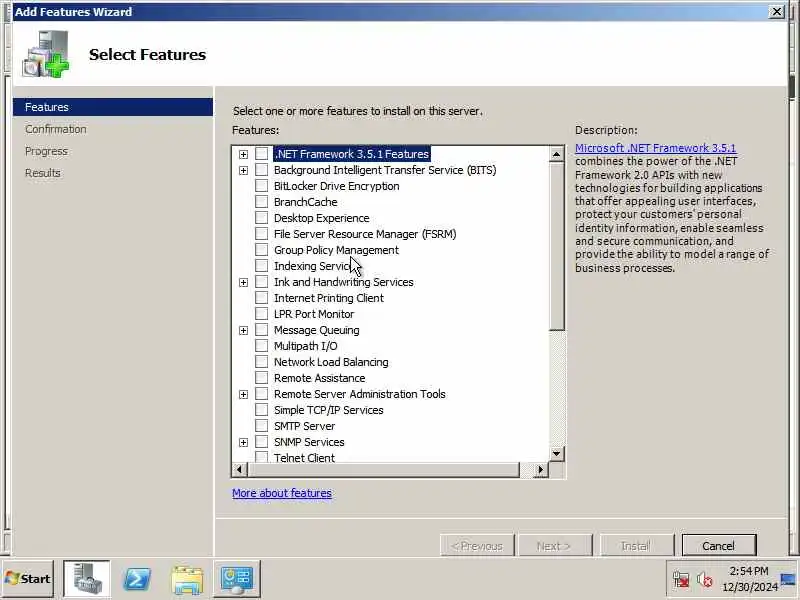Expand the SNMP Services node
Viewport: 800px width, 600px height.
click(243, 442)
